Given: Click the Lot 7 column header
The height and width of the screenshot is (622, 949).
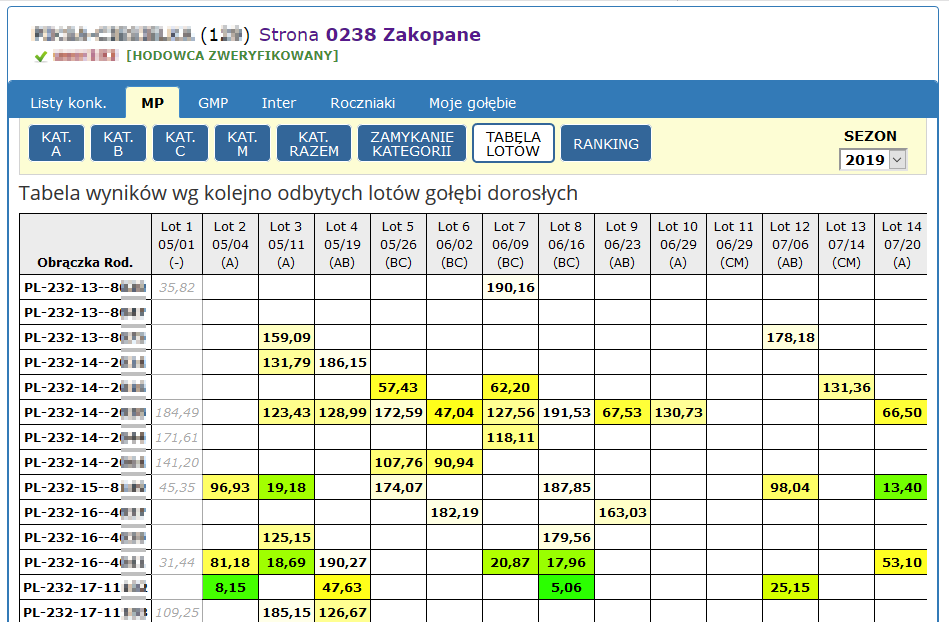Looking at the screenshot, I should (x=510, y=244).
